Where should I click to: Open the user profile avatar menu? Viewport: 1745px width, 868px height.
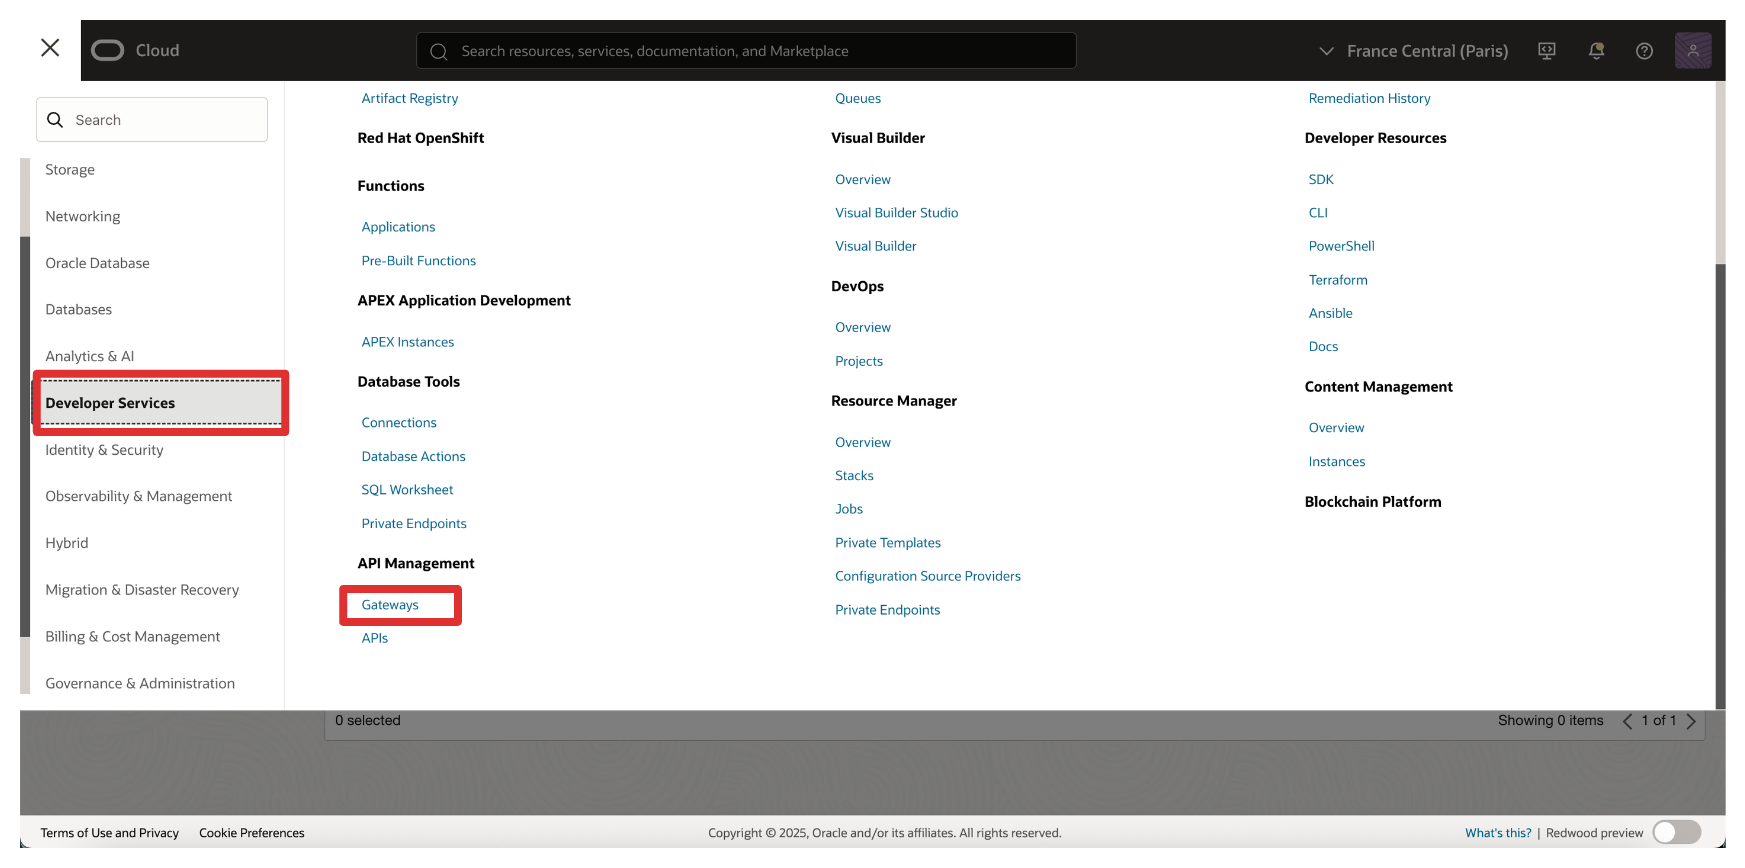point(1692,51)
